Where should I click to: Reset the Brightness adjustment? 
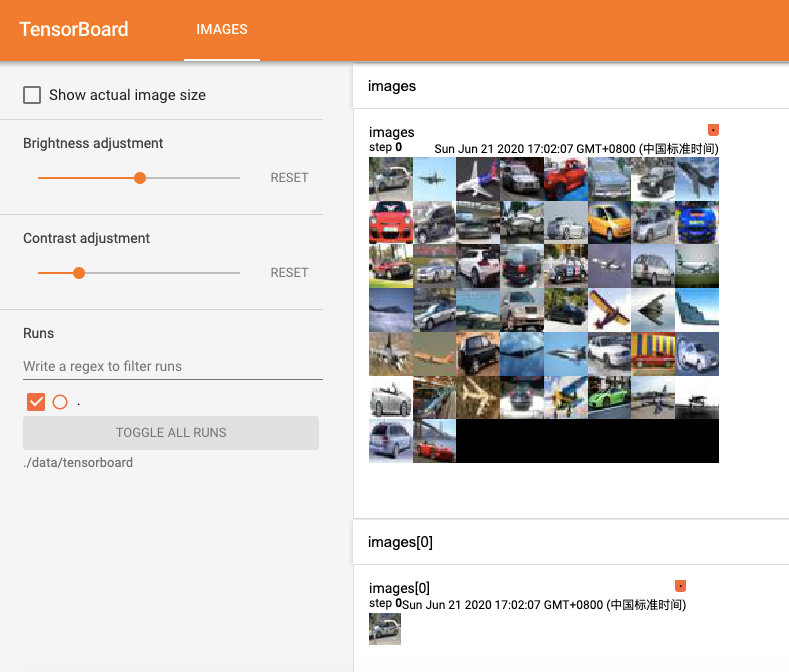coord(289,178)
